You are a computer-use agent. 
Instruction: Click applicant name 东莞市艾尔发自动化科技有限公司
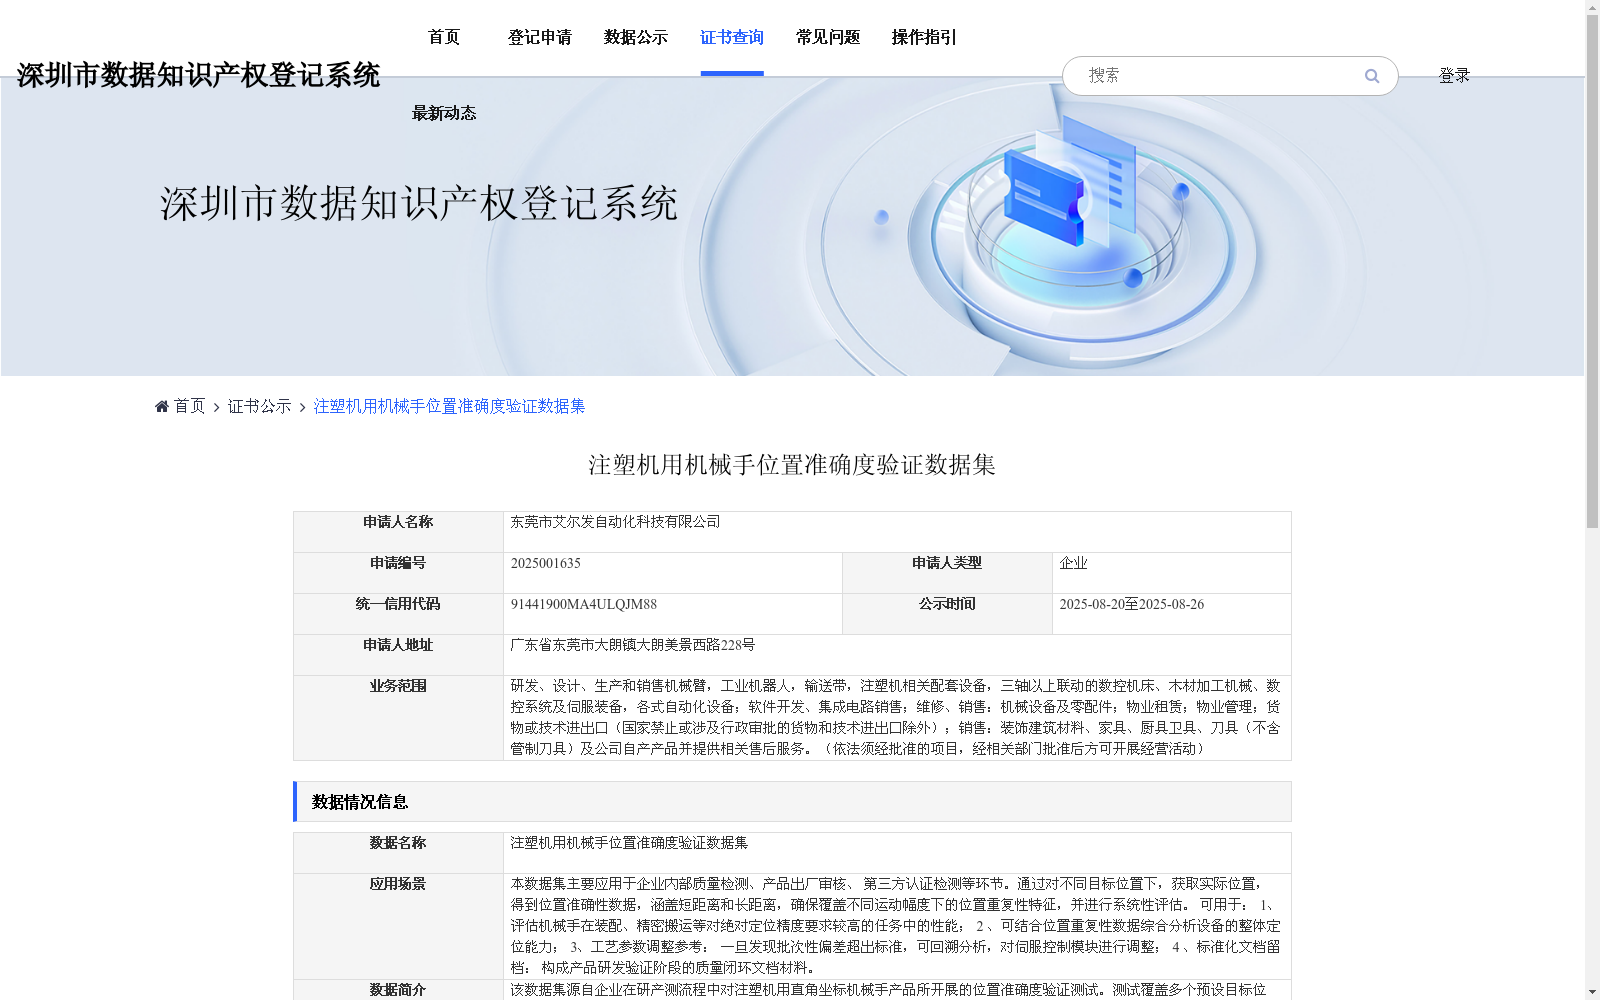click(615, 522)
